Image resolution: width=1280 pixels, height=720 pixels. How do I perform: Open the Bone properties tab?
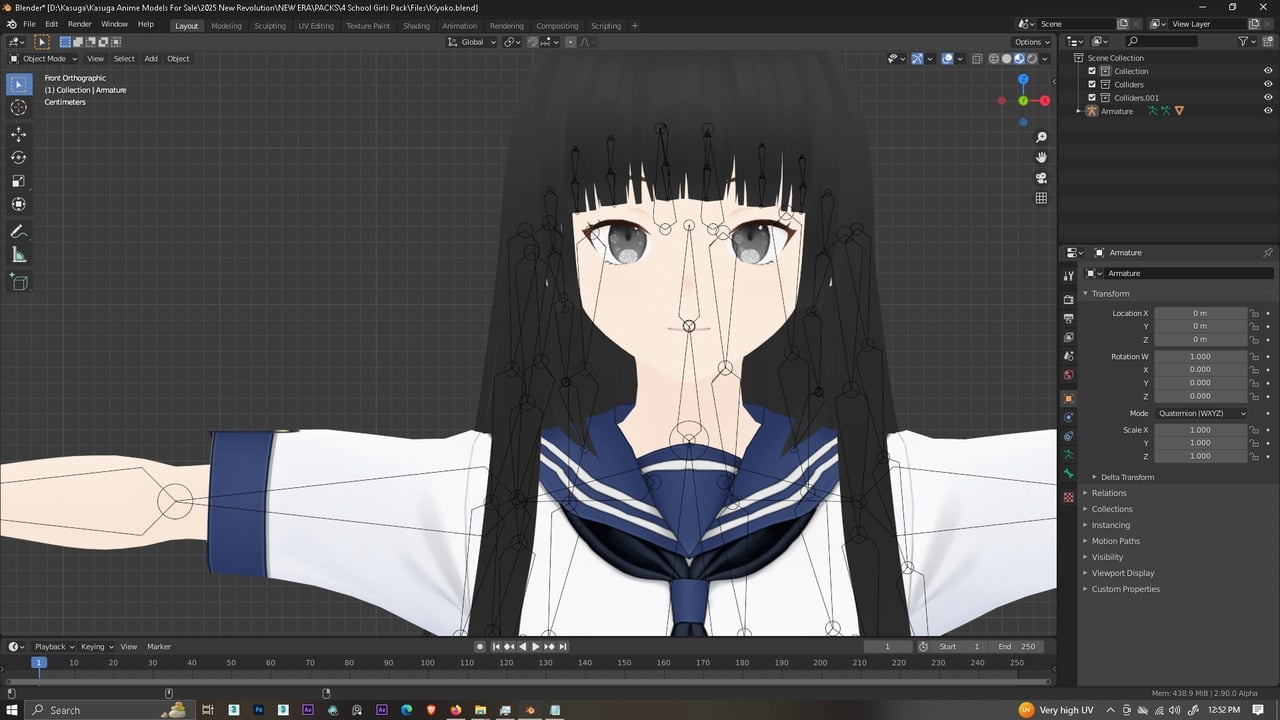(1069, 474)
